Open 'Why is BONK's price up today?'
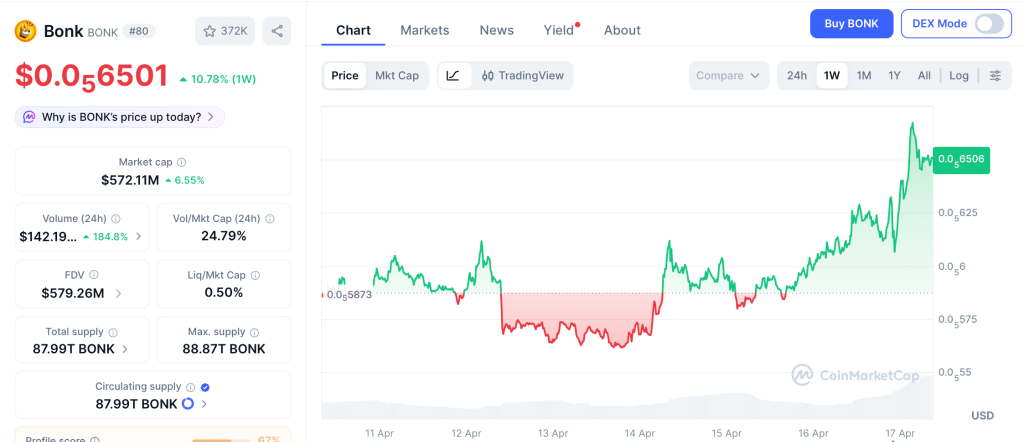The height and width of the screenshot is (442, 1024). [120, 117]
